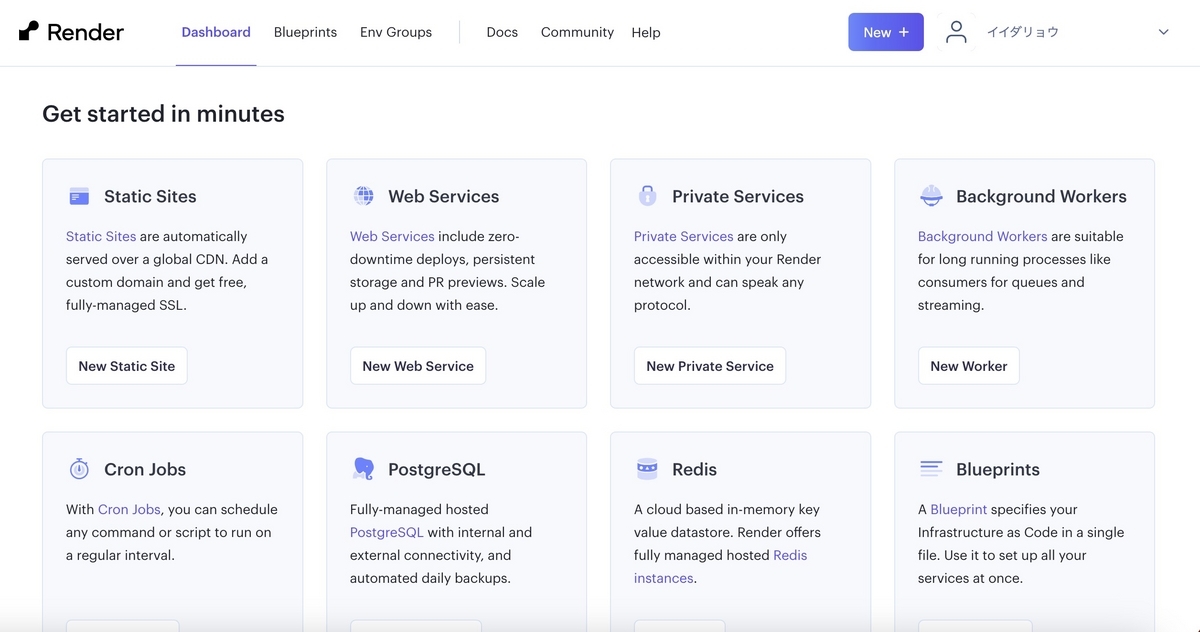Viewport: 1200px width, 632px height.
Task: Open the Docs nav link
Action: [502, 32]
